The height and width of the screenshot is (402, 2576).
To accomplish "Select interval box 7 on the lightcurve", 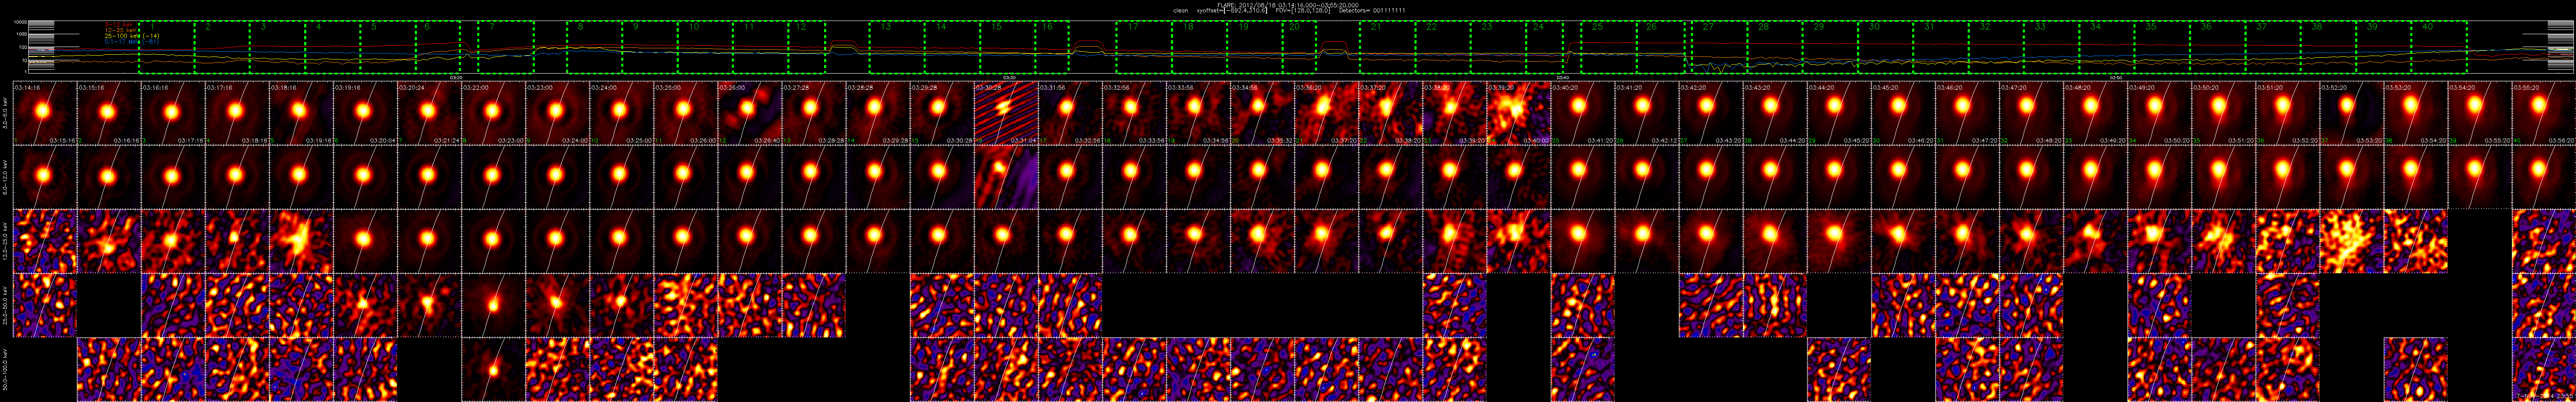I will (506, 47).
